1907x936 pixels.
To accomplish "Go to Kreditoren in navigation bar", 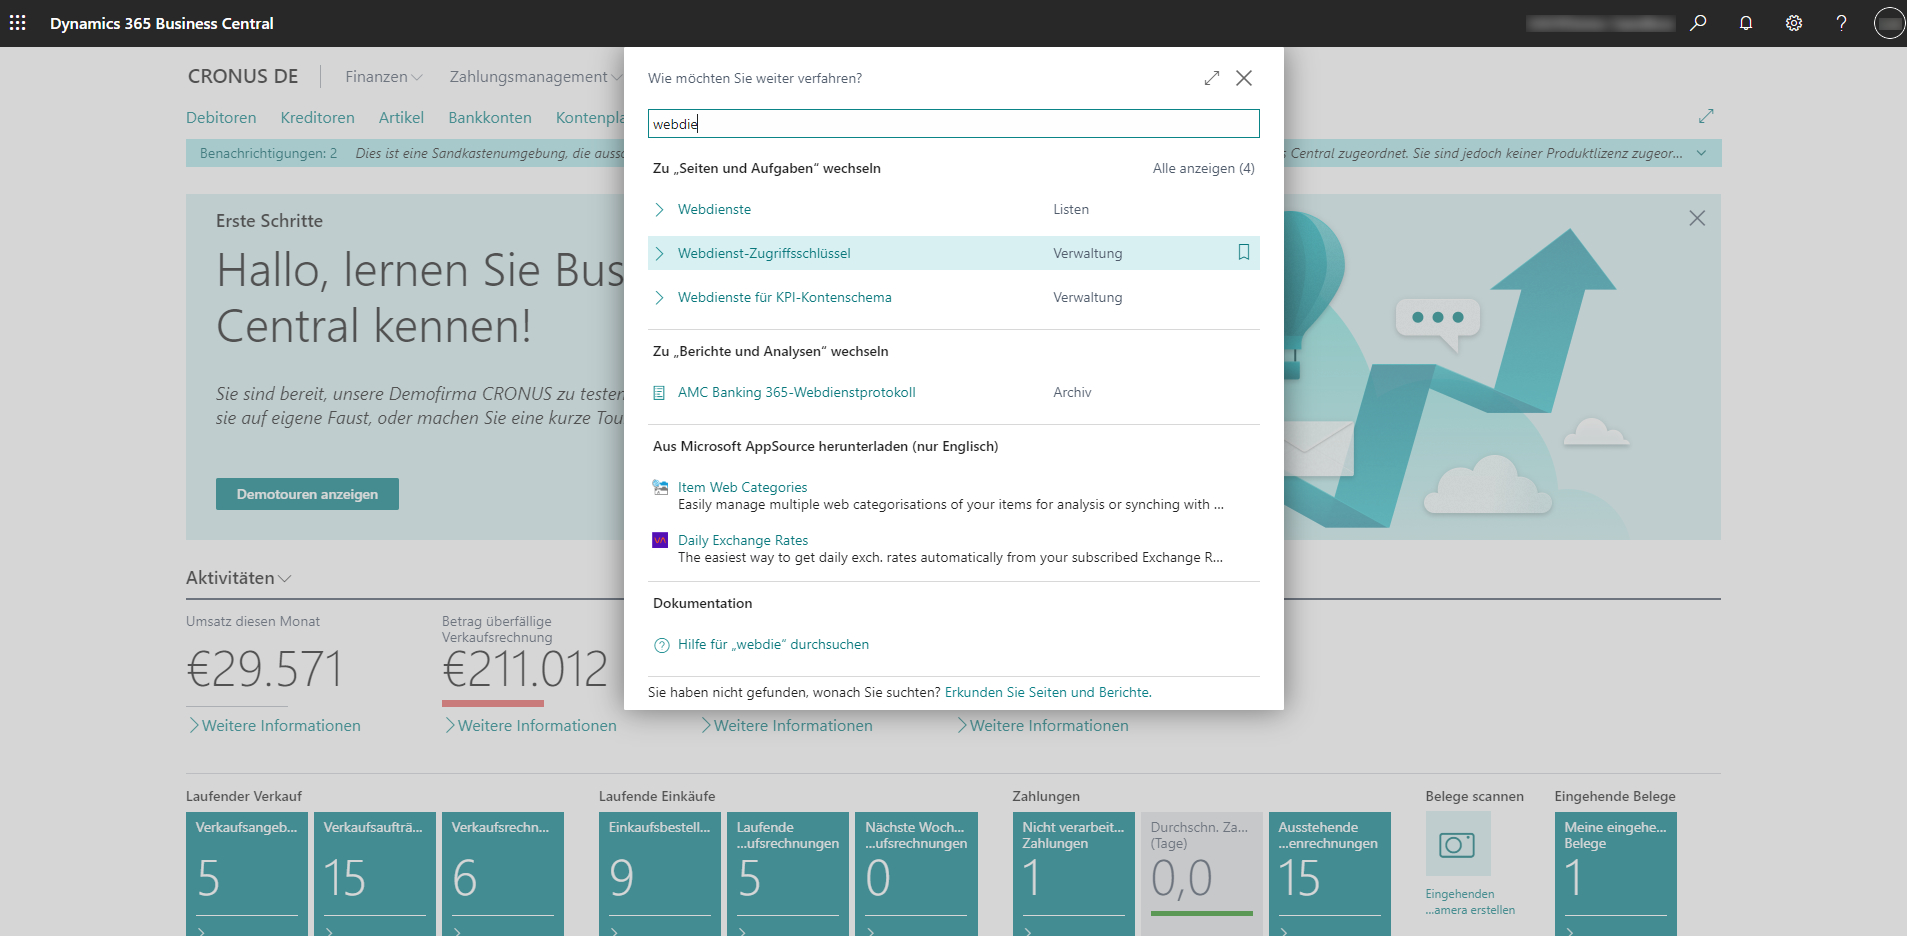I will (x=317, y=117).
